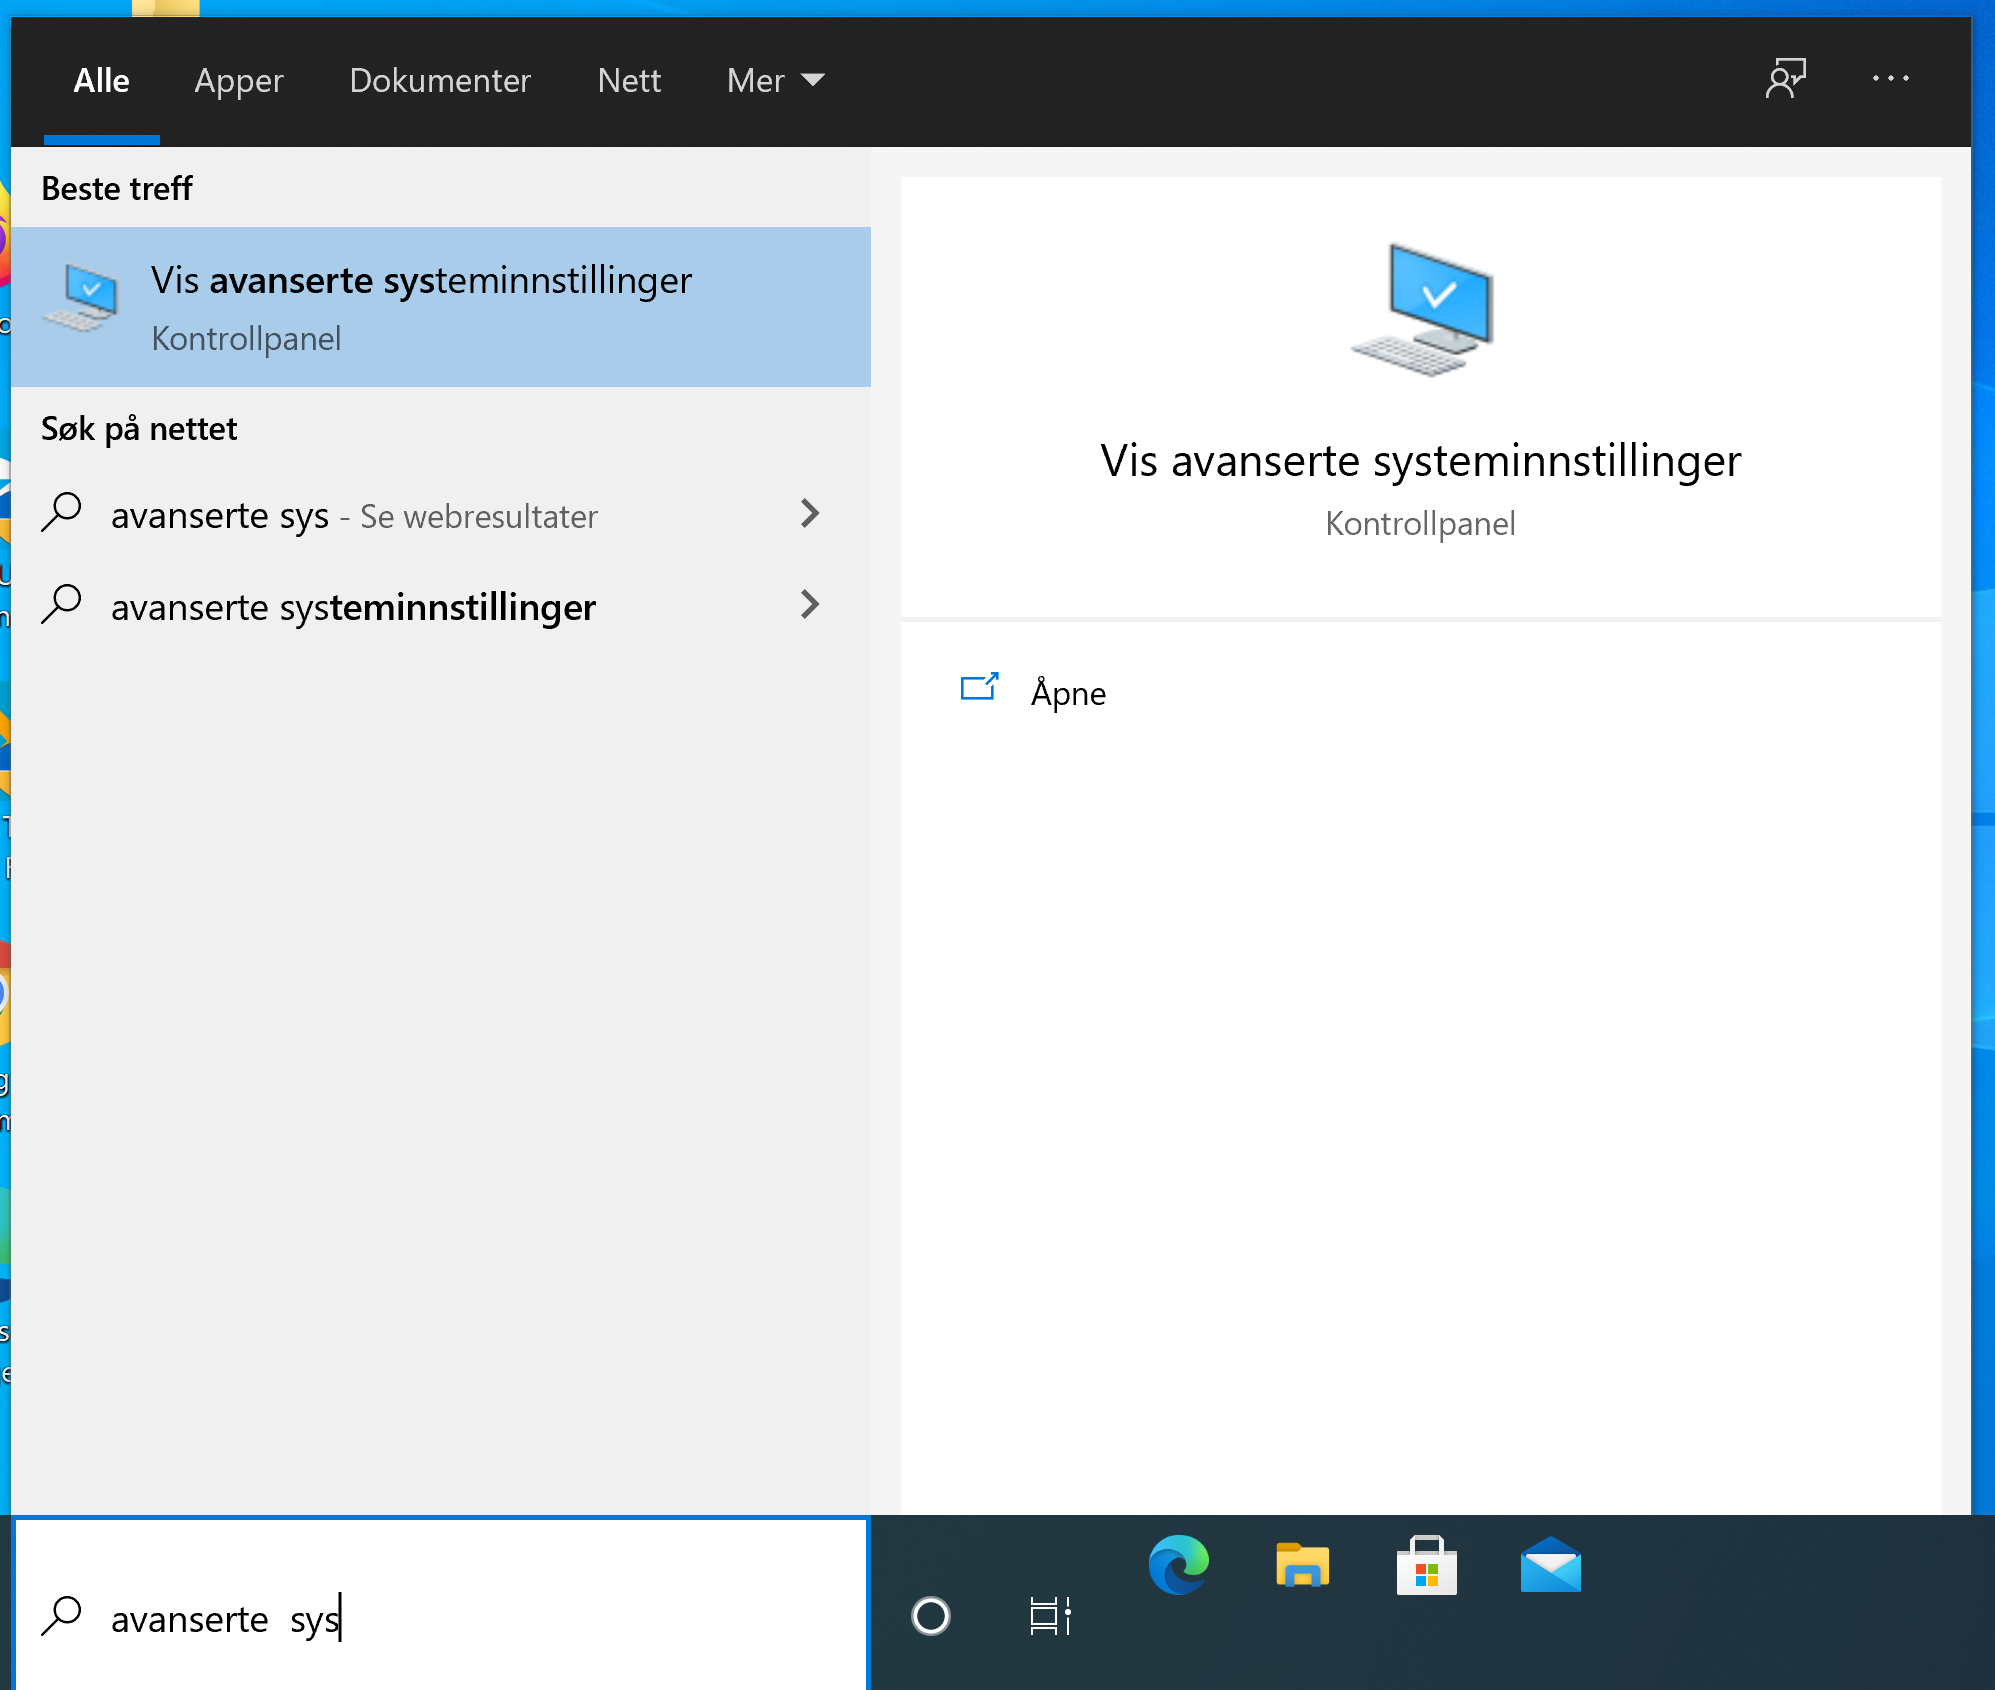Open Microsoft Edge from the taskbar
This screenshot has height=1690, width=1995.
click(x=1178, y=1565)
